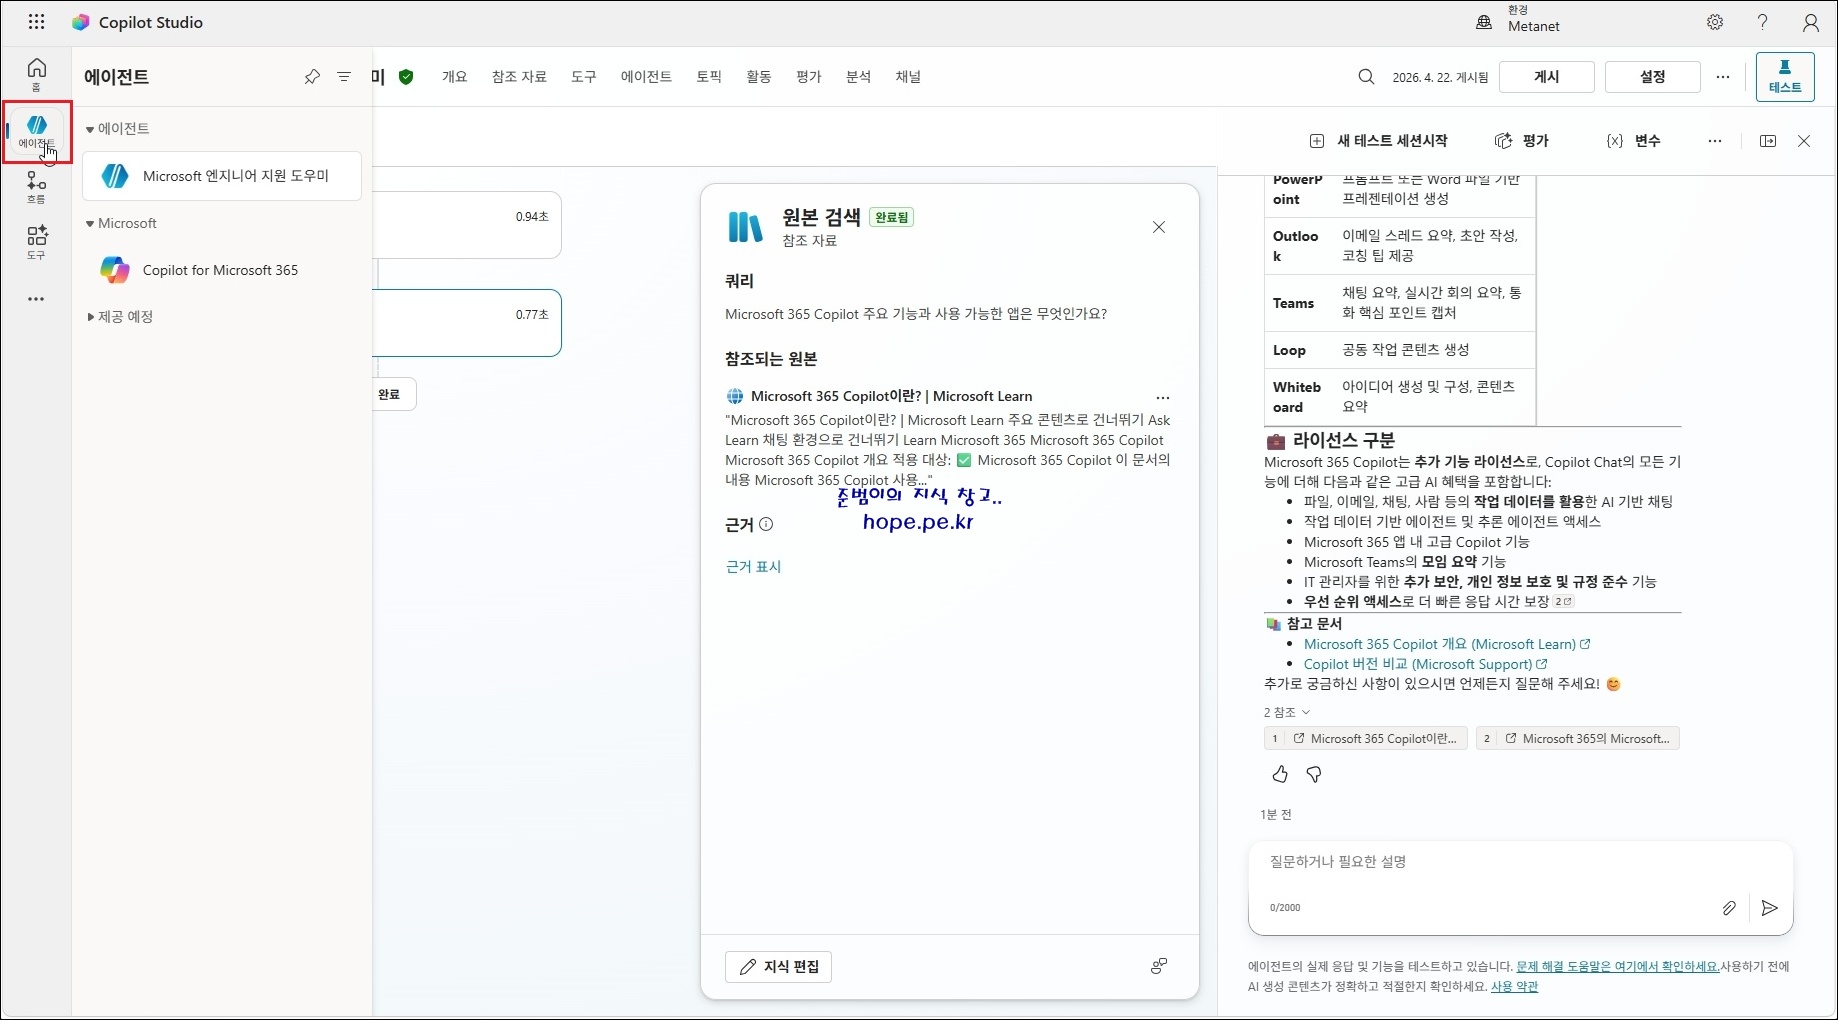Toggle the 테스트 panel button
This screenshot has width=1838, height=1020.
pyautogui.click(x=1785, y=77)
